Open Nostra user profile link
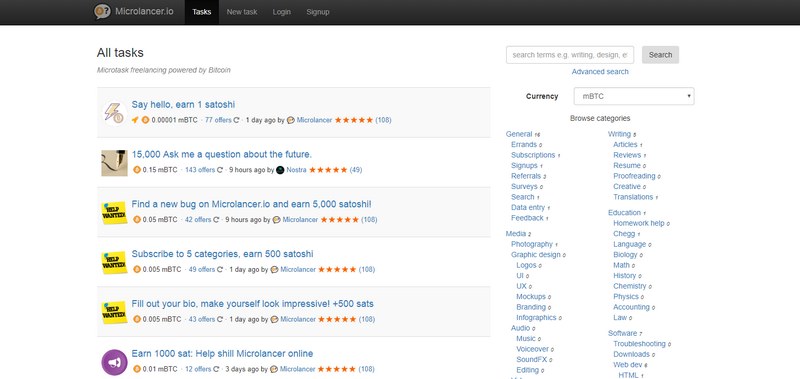Image resolution: width=800 pixels, height=379 pixels. click(296, 170)
